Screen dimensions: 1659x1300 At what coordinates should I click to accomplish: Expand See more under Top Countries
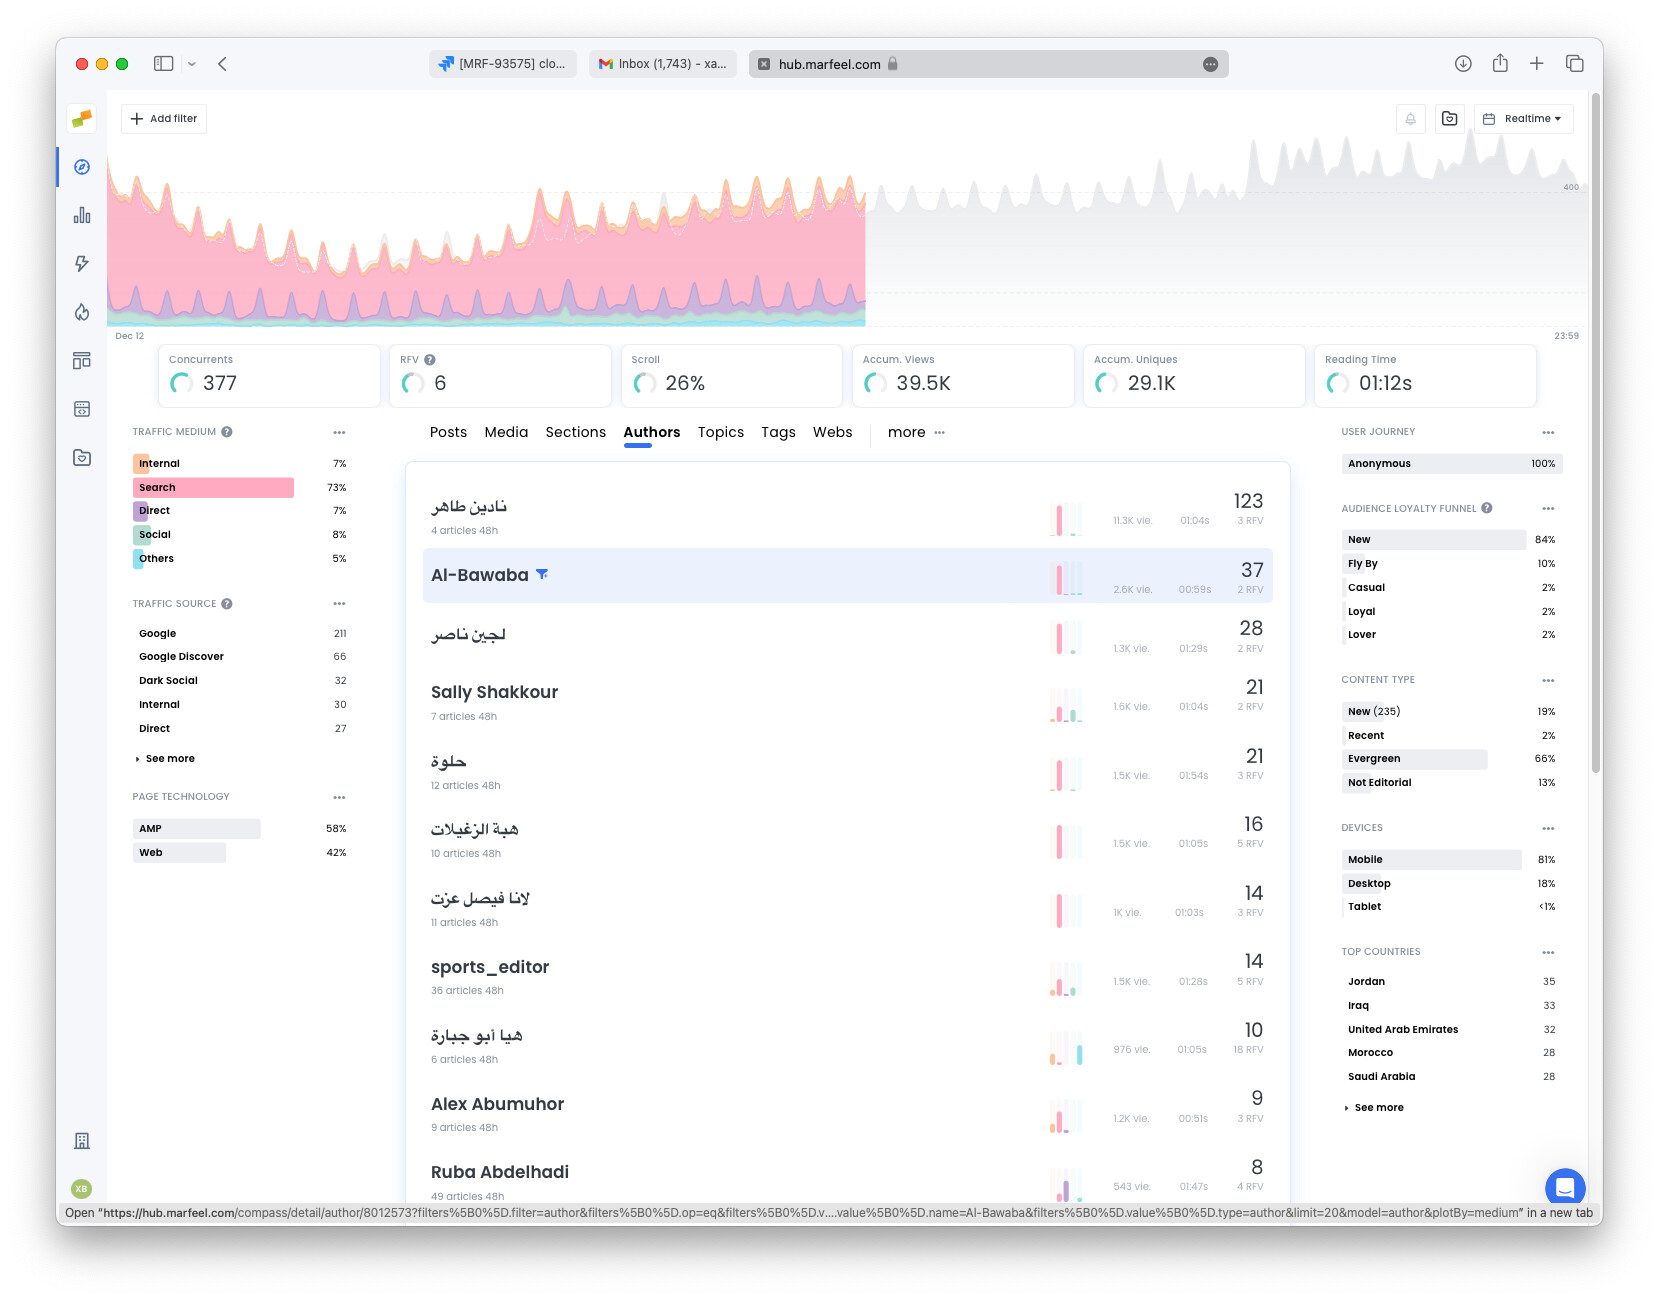tap(1375, 1107)
